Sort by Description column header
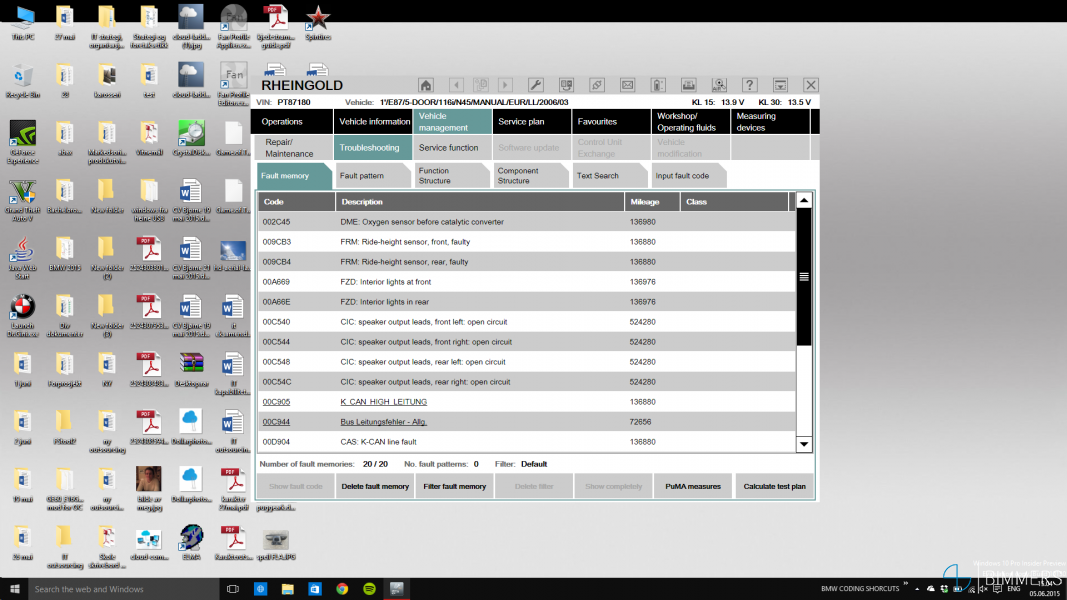The image size is (1067, 600). (480, 201)
